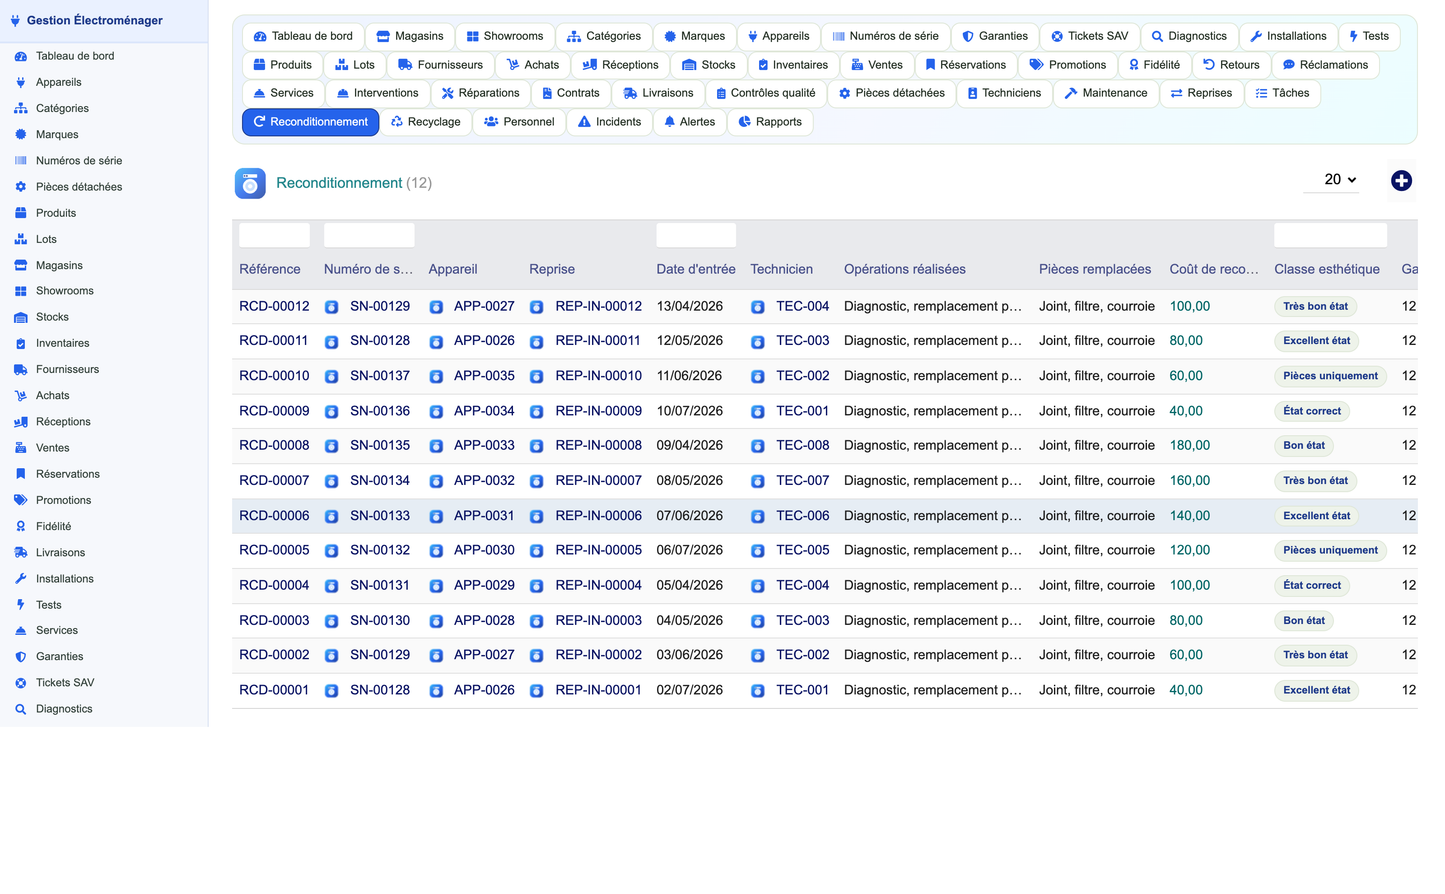Viewport: 1445px width, 894px height.
Task: Open Recyclage tab with recycle icon
Action: pos(427,122)
